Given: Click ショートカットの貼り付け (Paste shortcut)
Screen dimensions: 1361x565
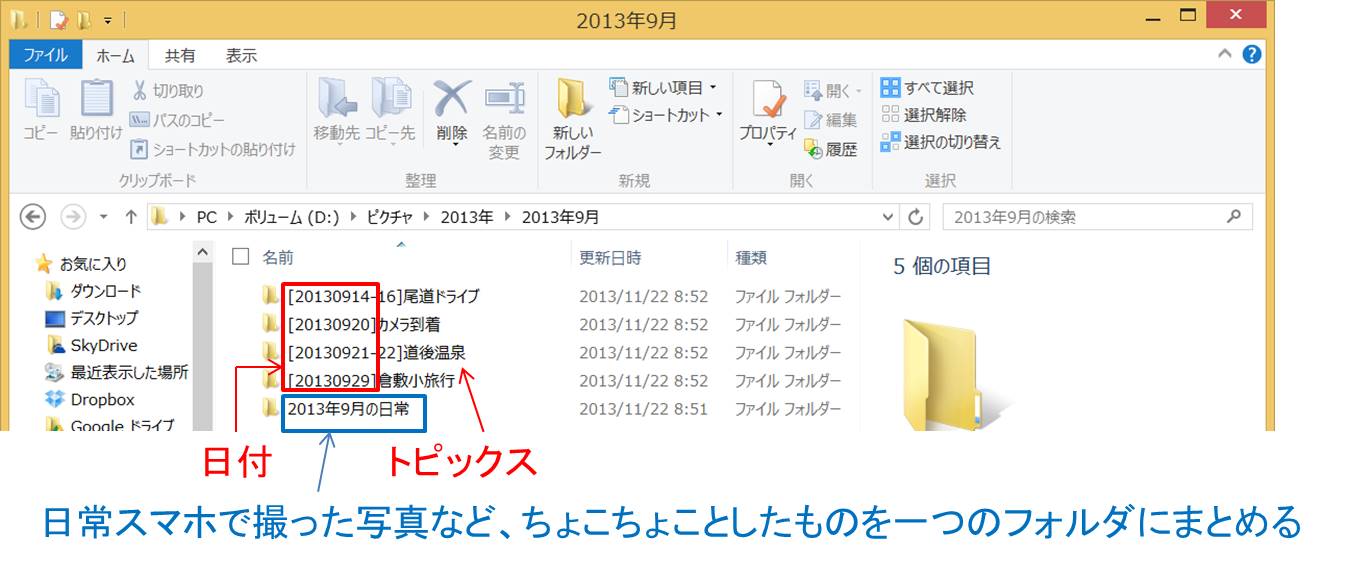Looking at the screenshot, I should [x=213, y=149].
